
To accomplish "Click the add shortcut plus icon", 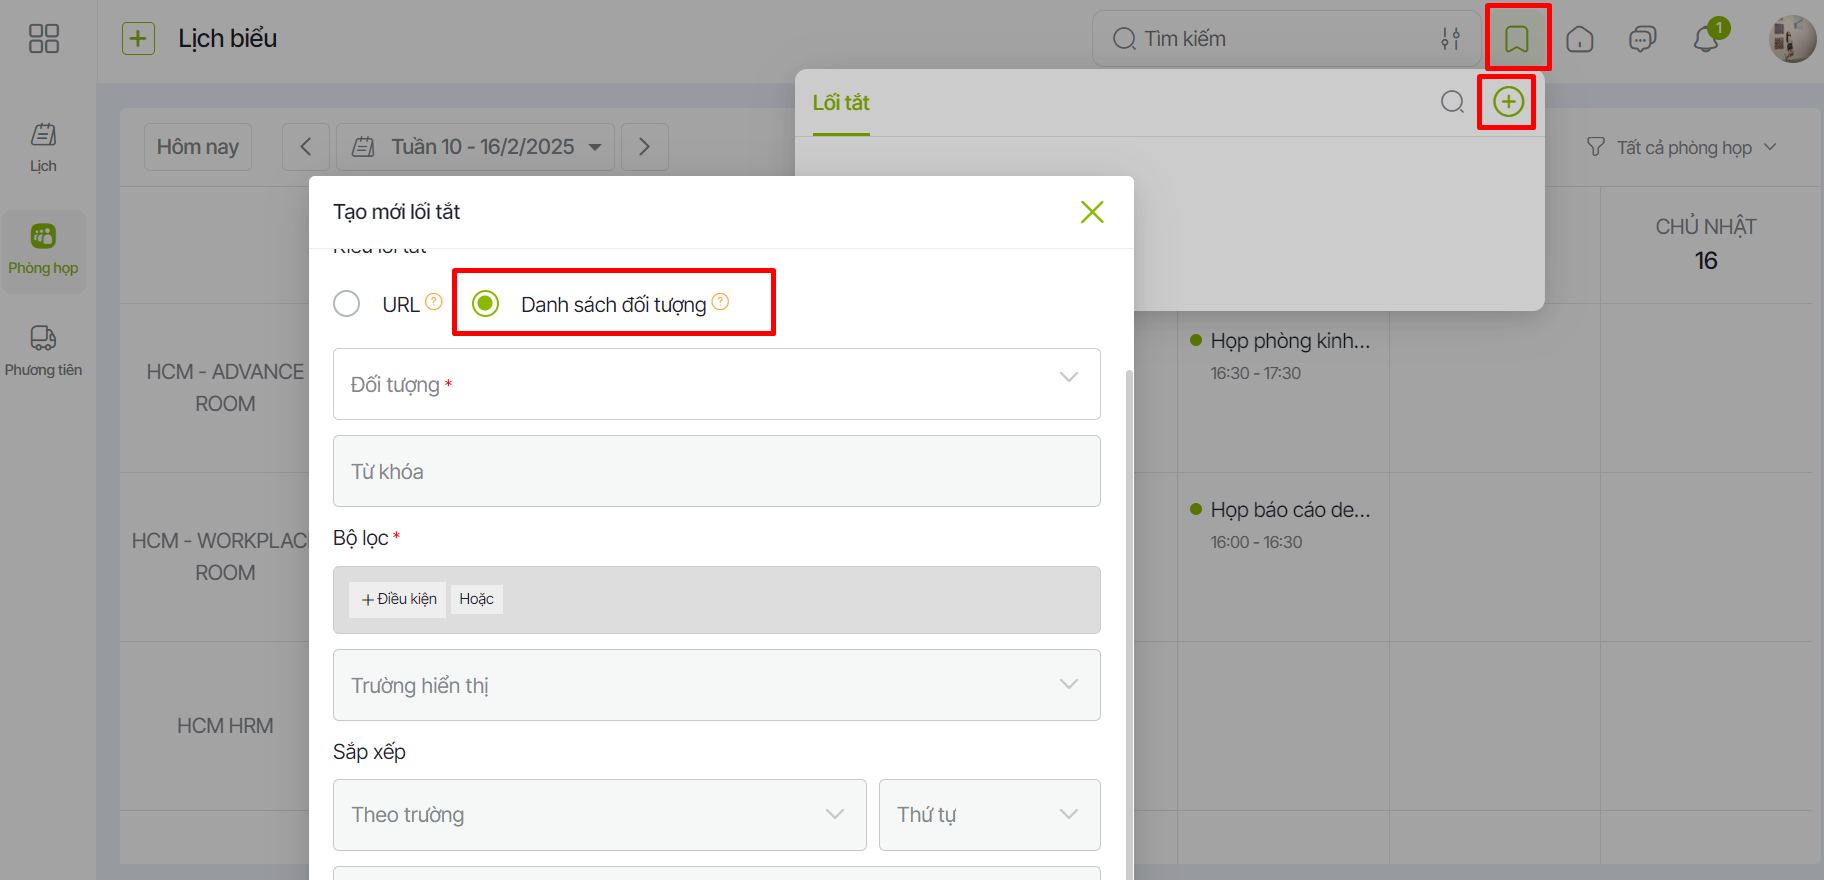I will 1508,101.
